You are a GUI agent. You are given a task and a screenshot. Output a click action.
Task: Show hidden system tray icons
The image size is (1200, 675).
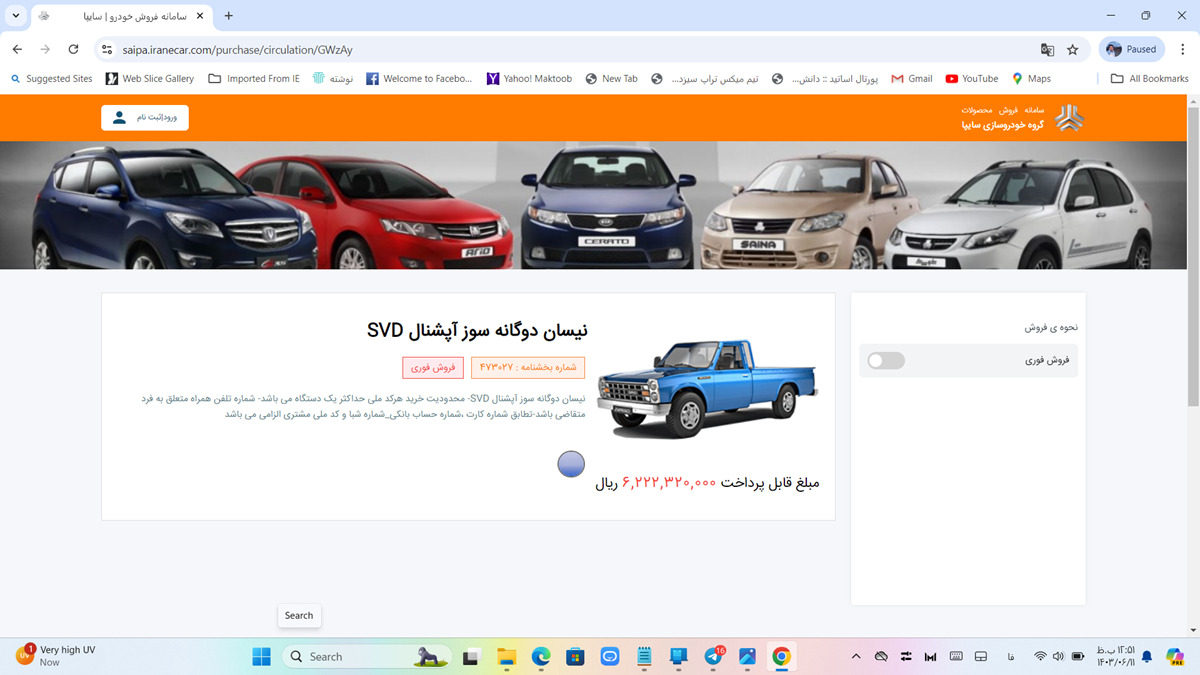click(856, 656)
